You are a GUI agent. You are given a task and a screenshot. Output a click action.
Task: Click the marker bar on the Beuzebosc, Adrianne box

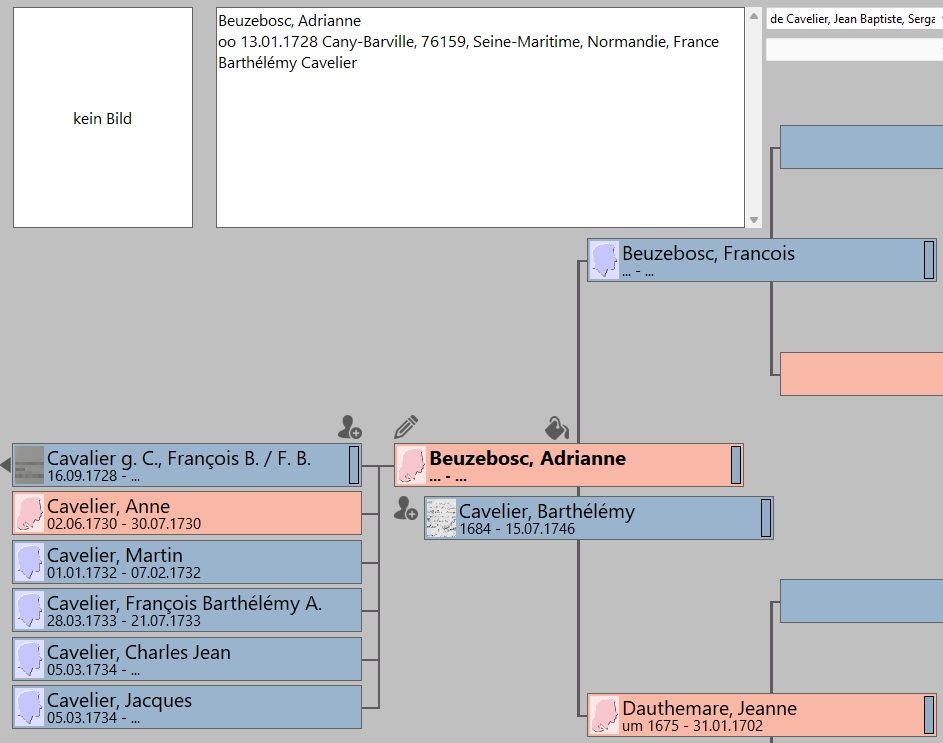pyautogui.click(x=736, y=464)
